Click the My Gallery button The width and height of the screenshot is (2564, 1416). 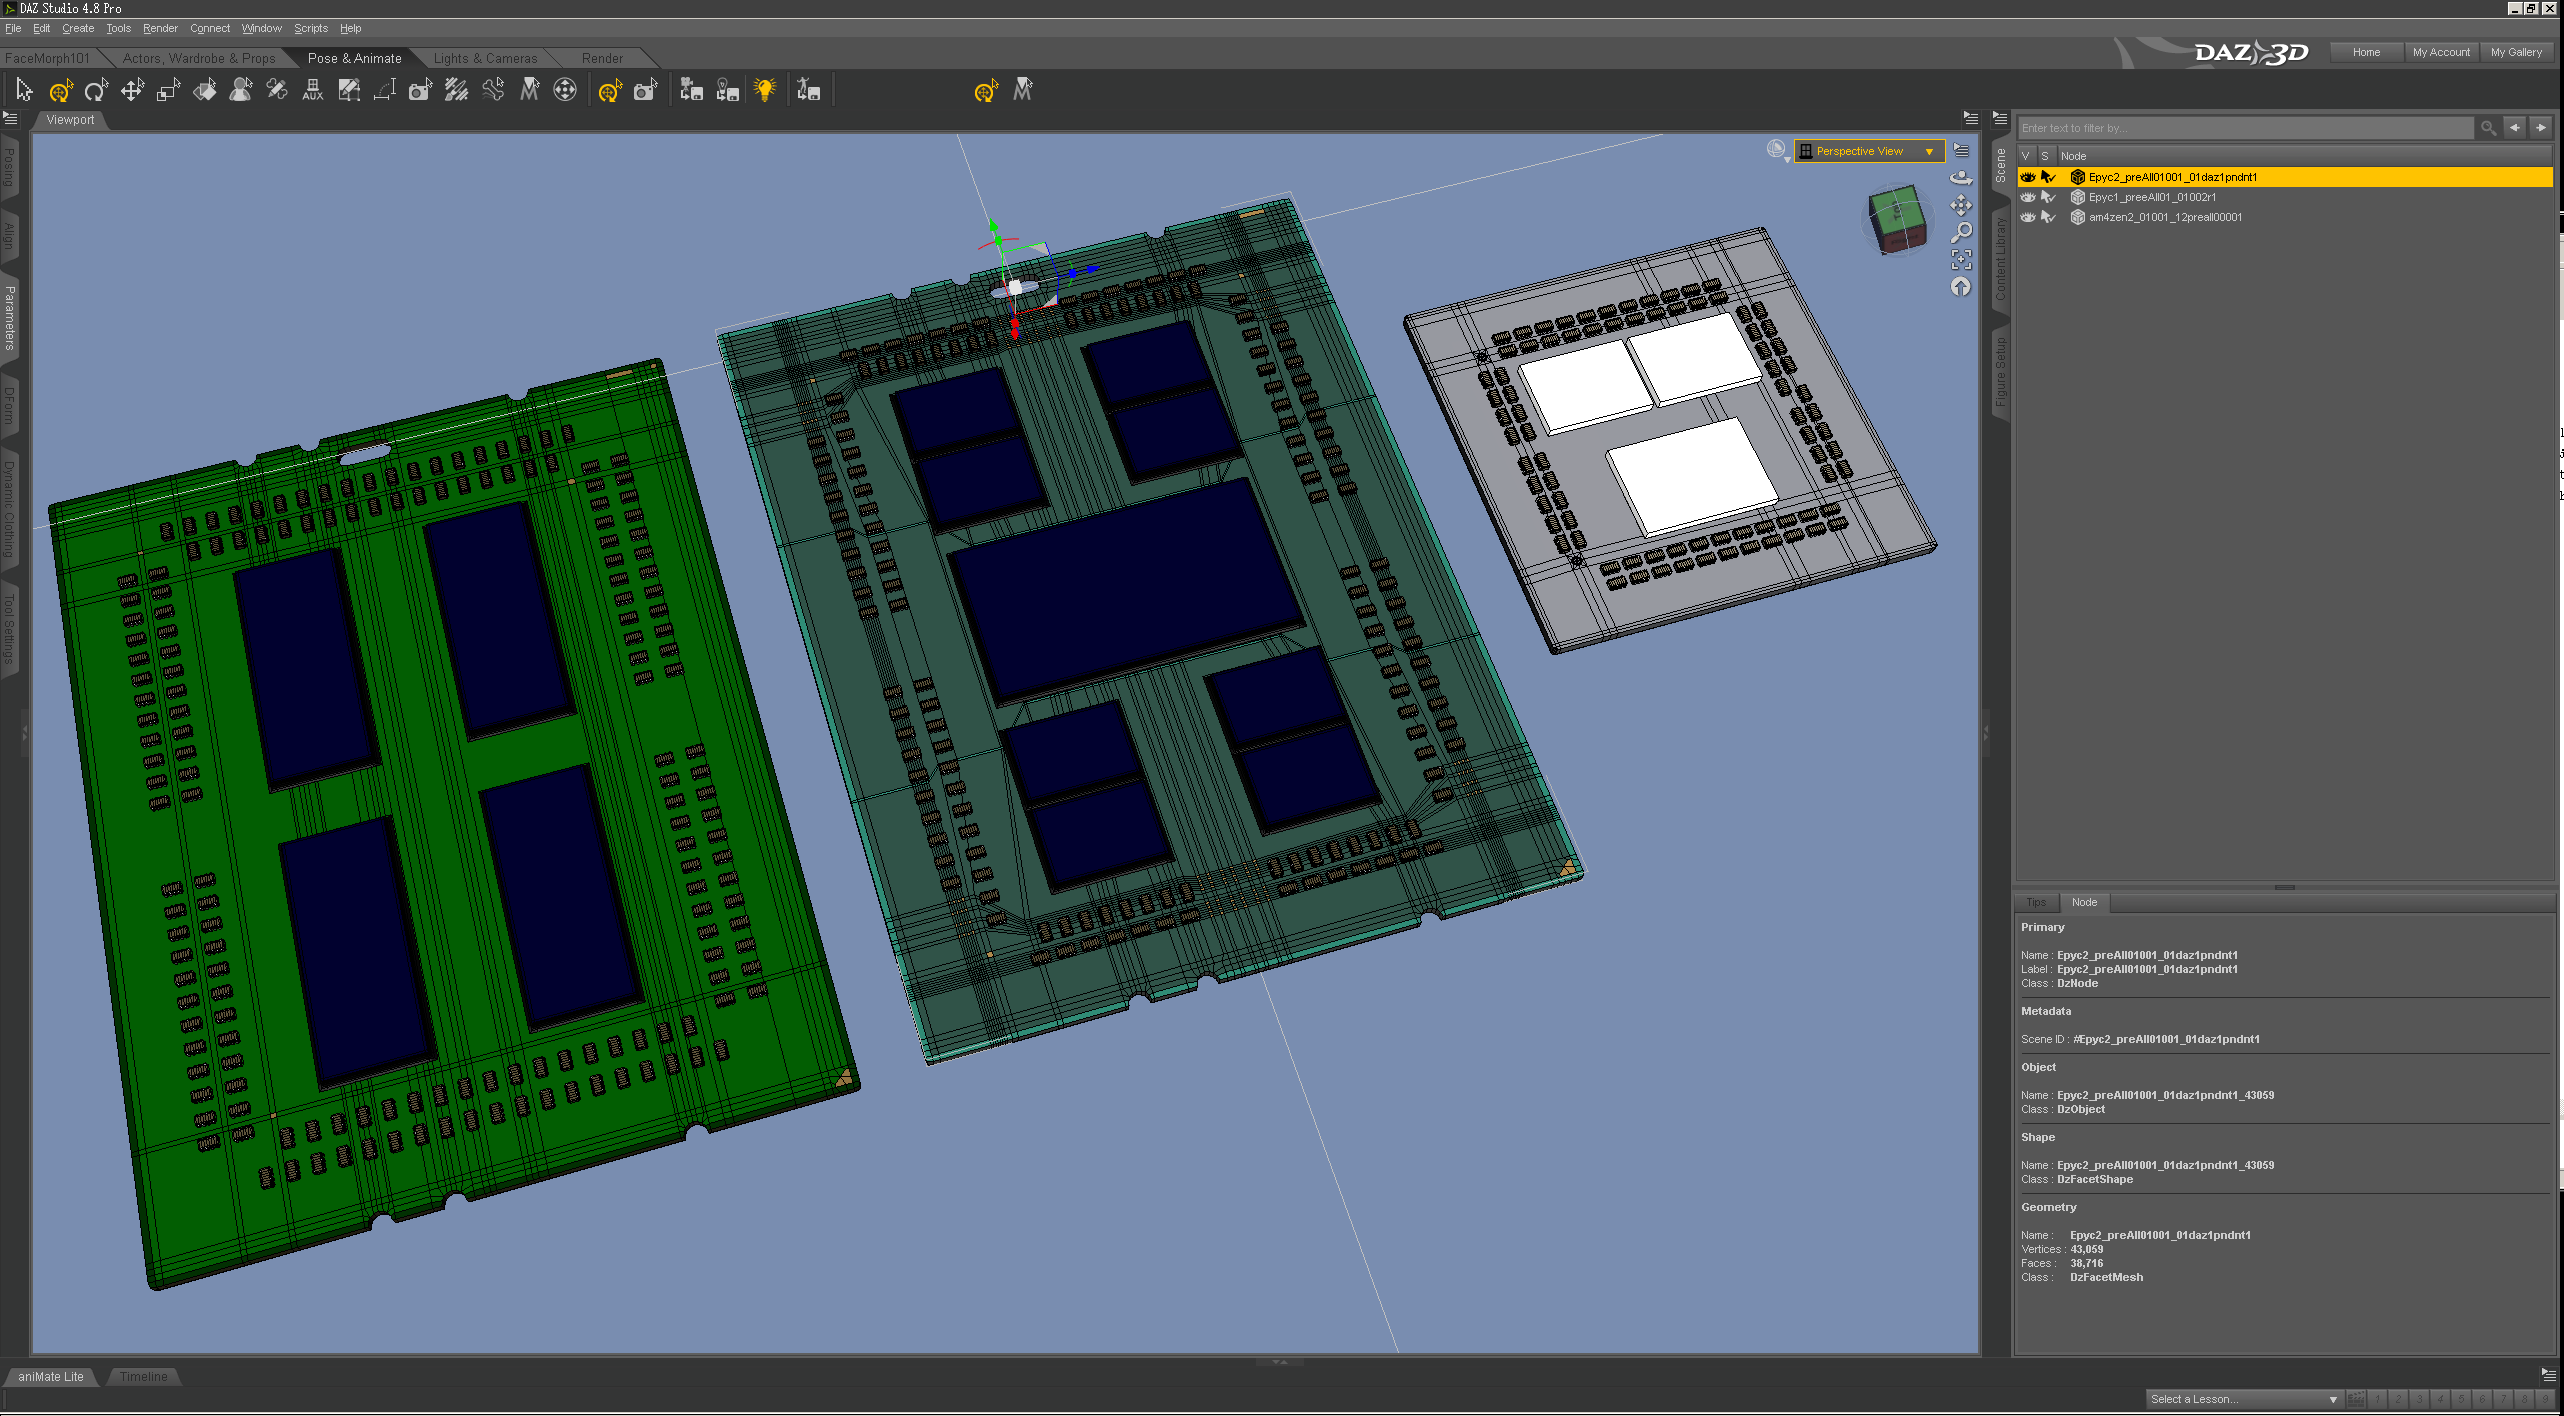click(2515, 52)
